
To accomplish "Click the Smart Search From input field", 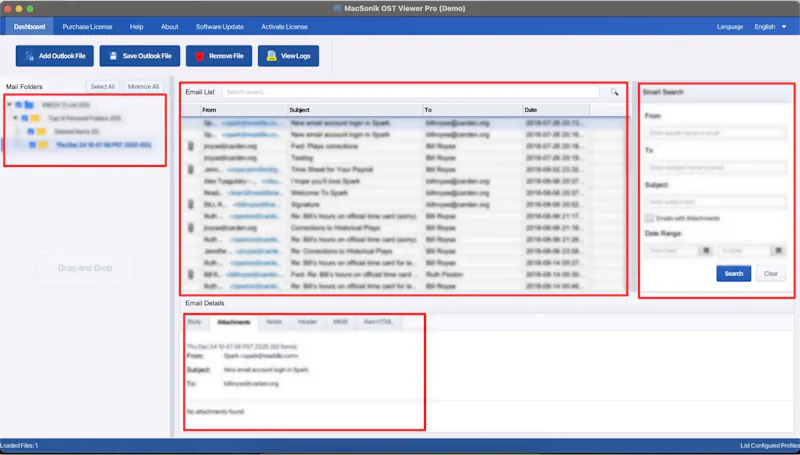I will (715, 133).
